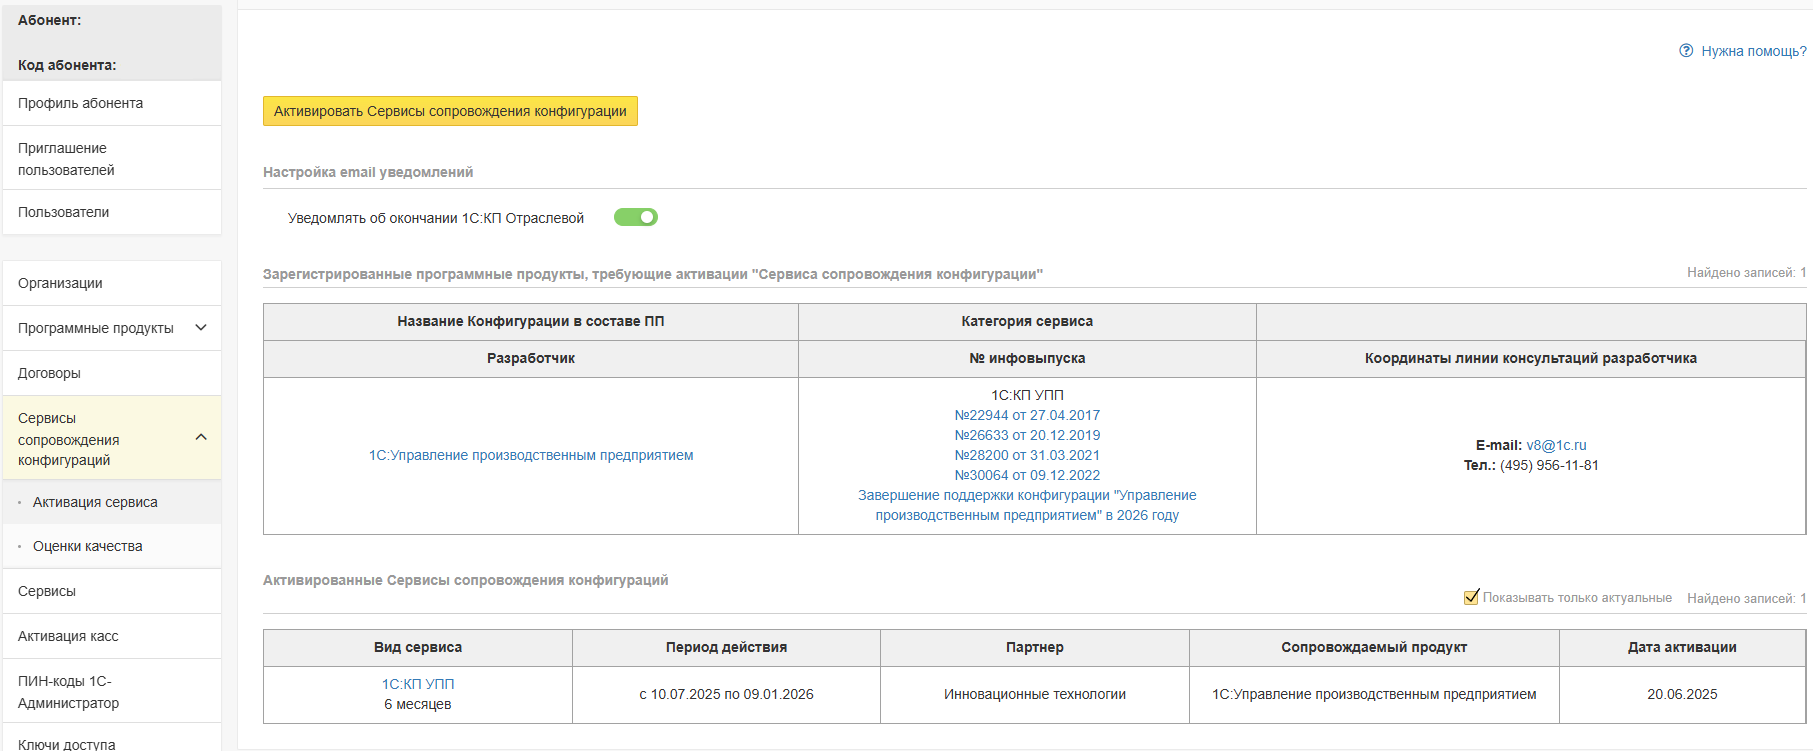Viewport: 1813px width, 751px height.
Task: Open info release №30064 от 09.12.2022
Action: point(1027,475)
